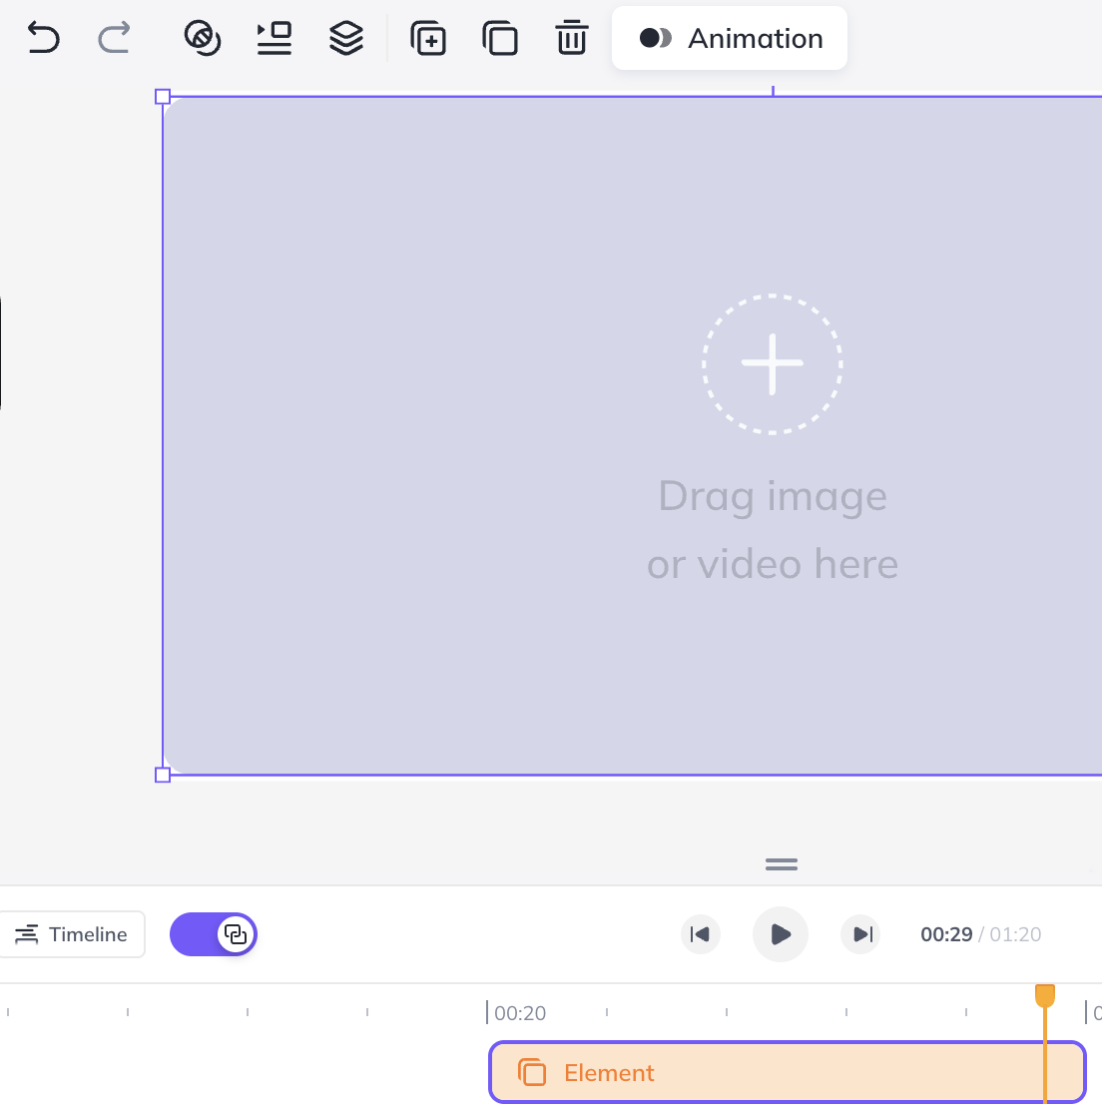
Task: Delete element with trash icon
Action: [x=572, y=37]
